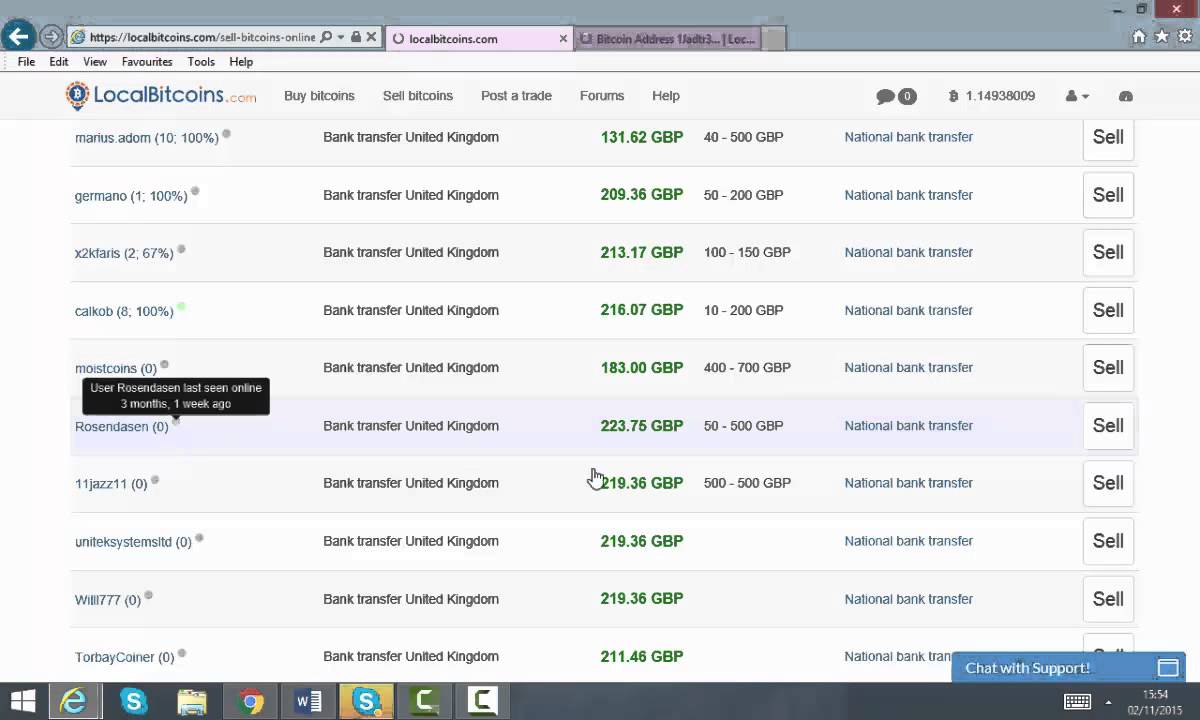This screenshot has height=720, width=1200.
Task: Switch to the localbitcoins.com tab
Action: point(478,38)
